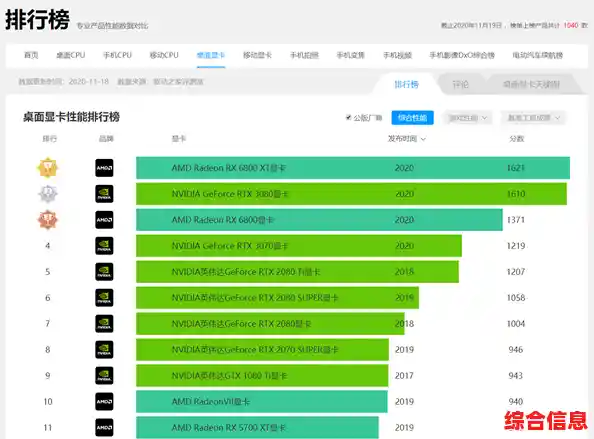Click score 1207 of RTX 2080 Ti
The width and height of the screenshot is (594, 439).
coord(516,272)
